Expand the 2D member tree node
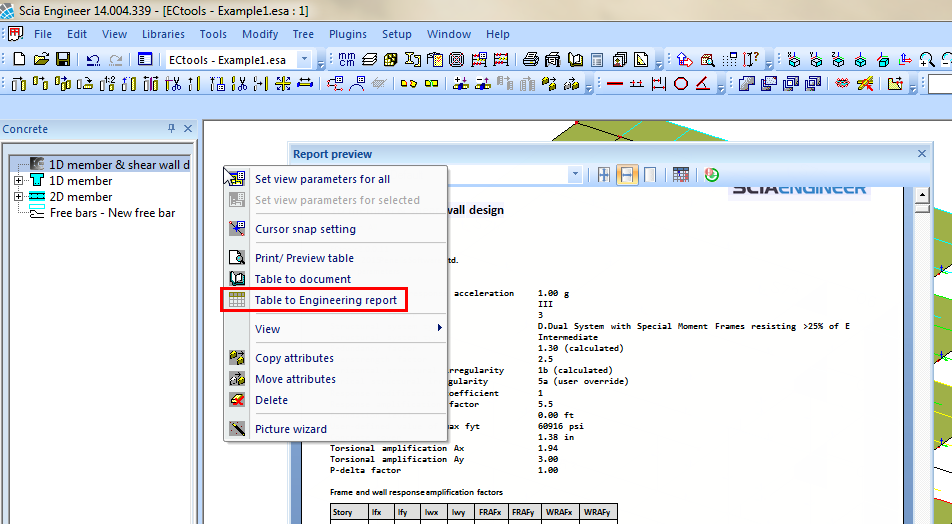952x524 pixels. coord(18,196)
